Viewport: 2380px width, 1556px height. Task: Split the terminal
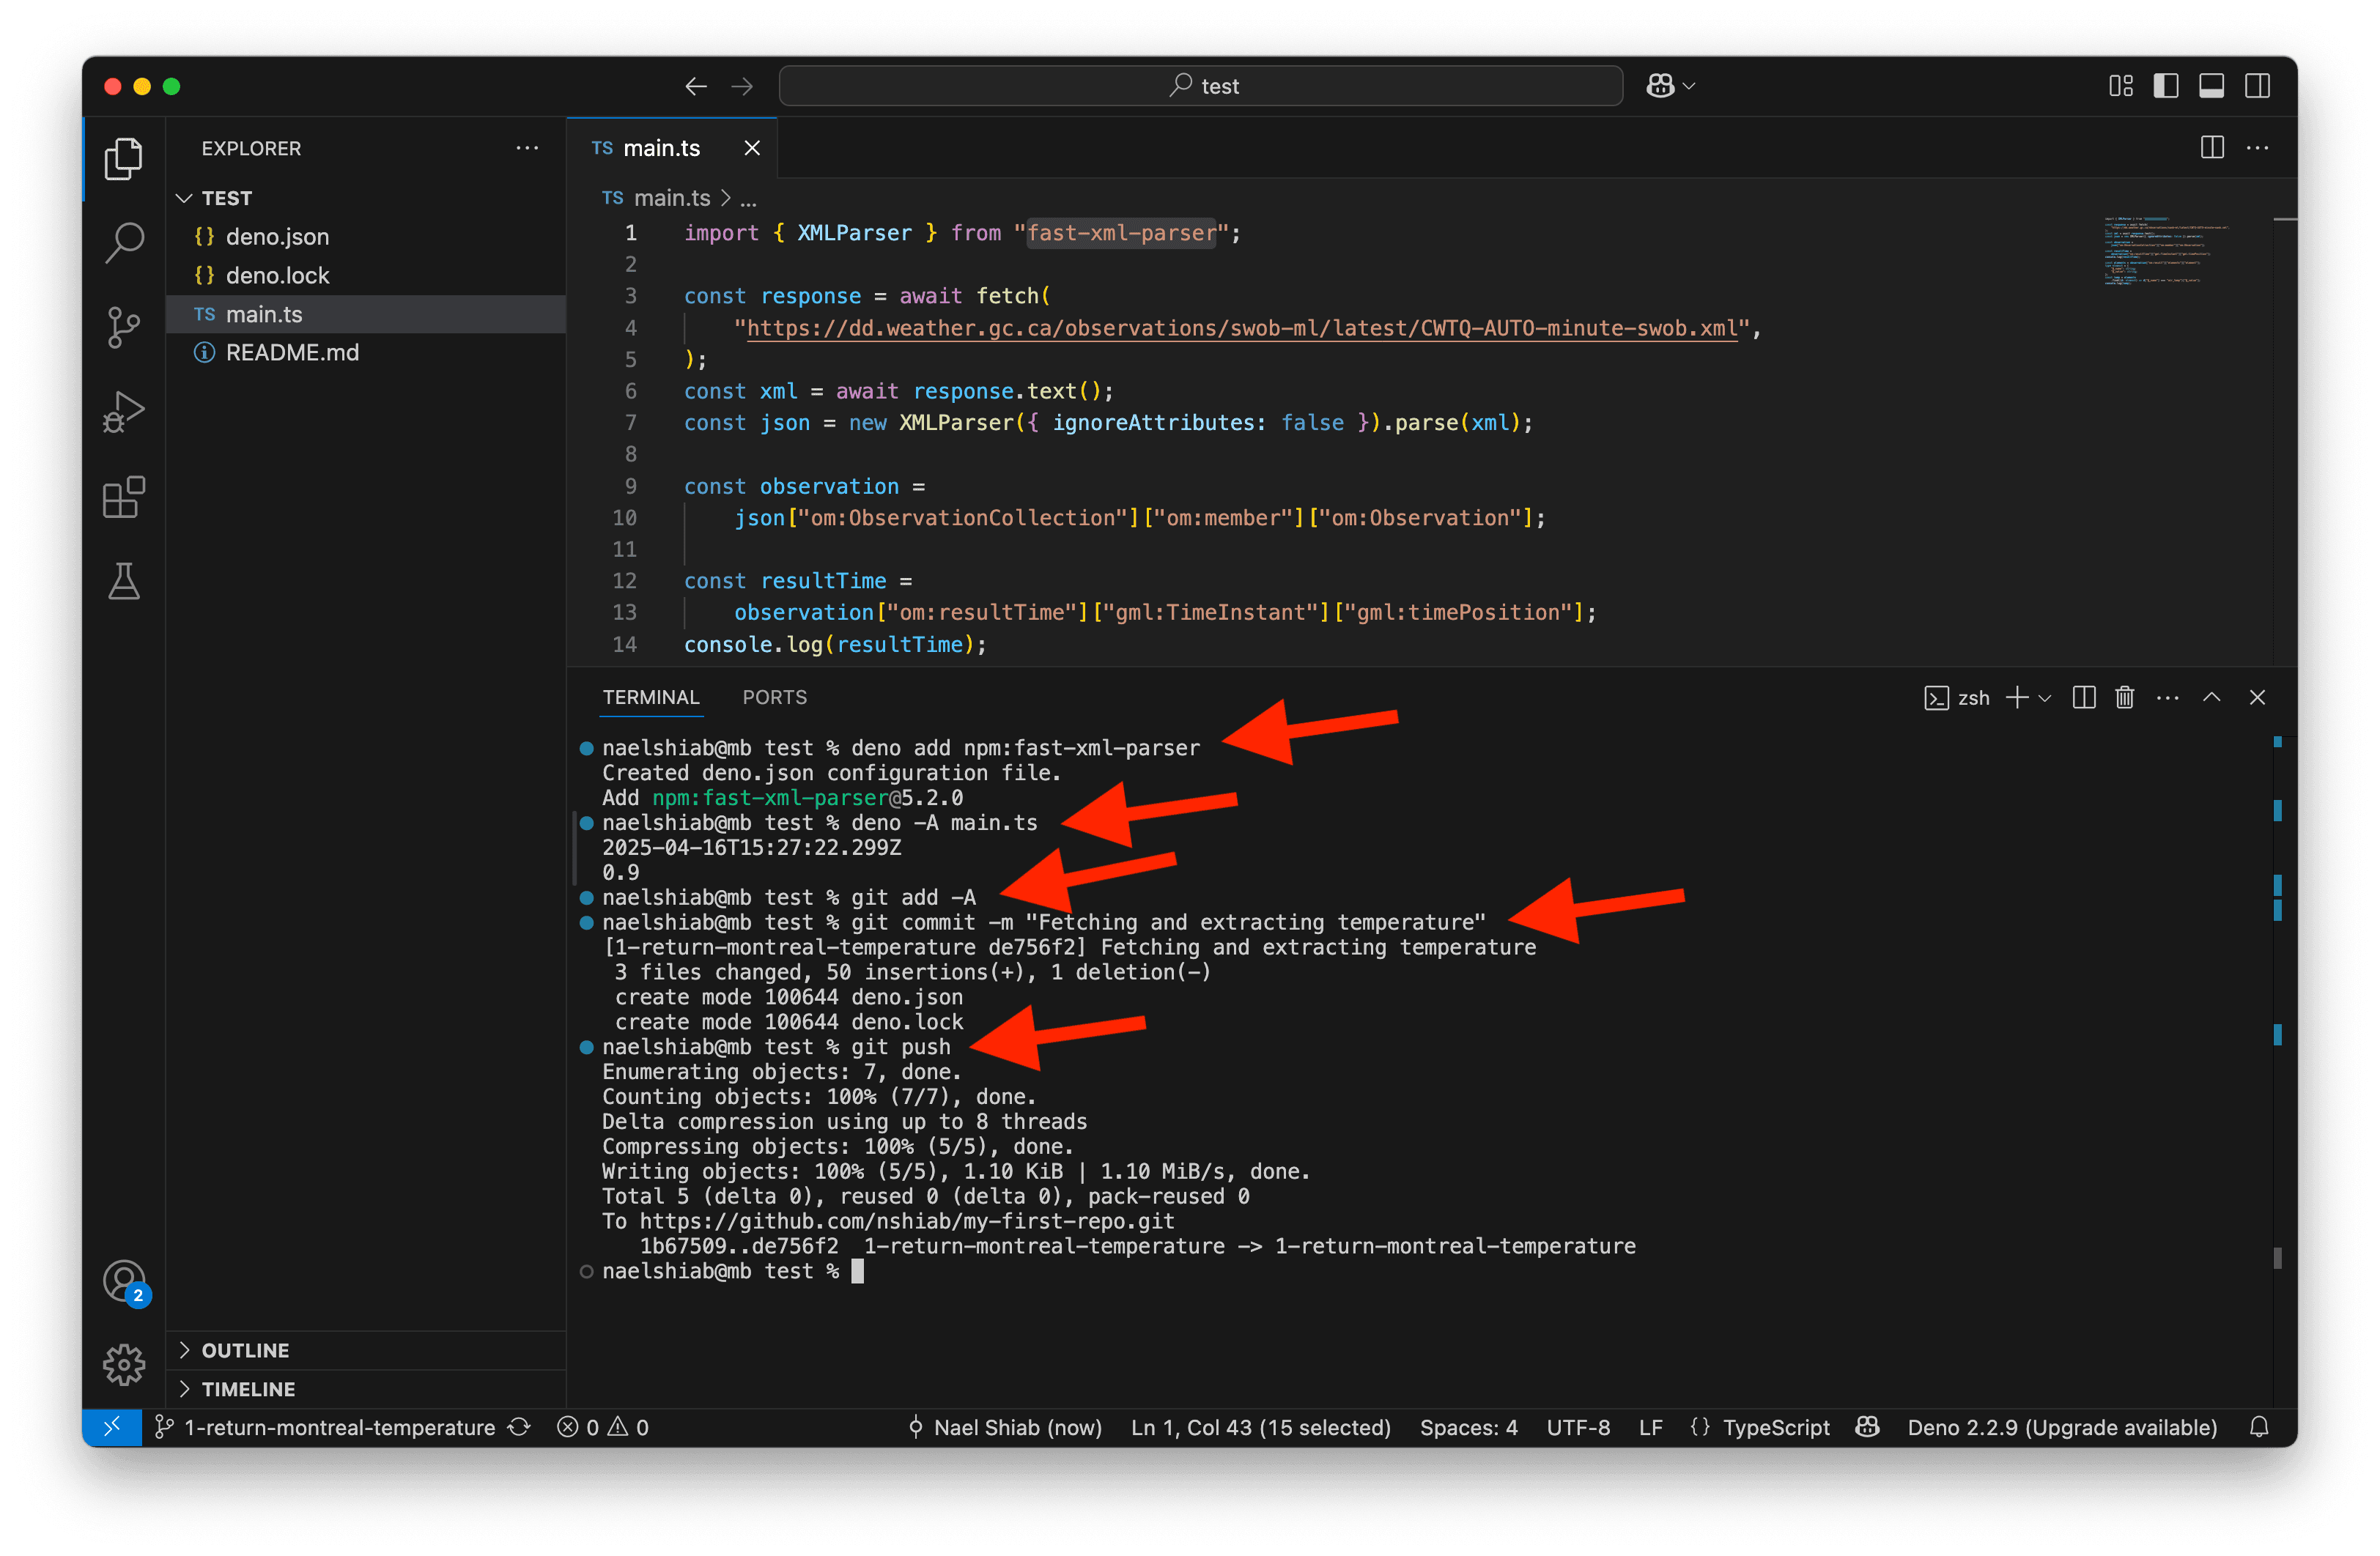[2084, 698]
